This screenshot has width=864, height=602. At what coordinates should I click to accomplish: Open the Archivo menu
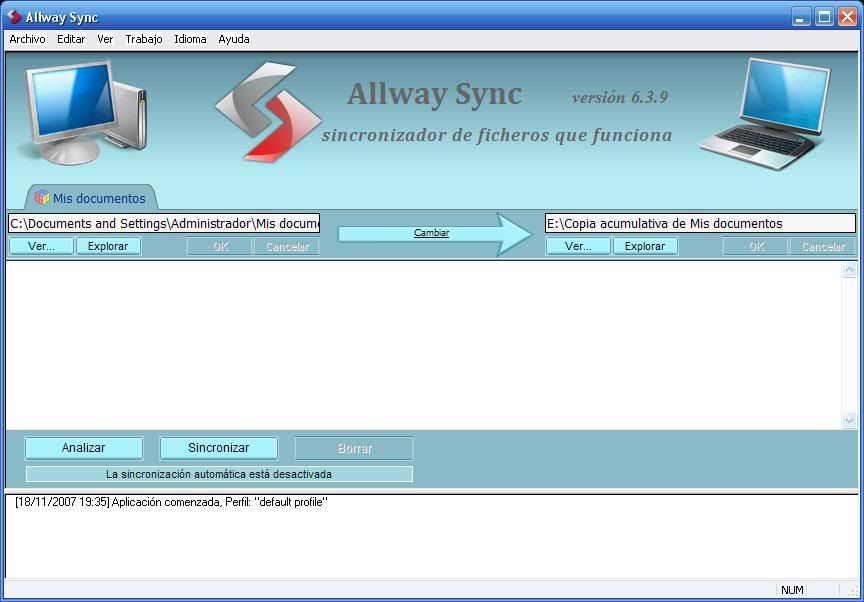[27, 39]
